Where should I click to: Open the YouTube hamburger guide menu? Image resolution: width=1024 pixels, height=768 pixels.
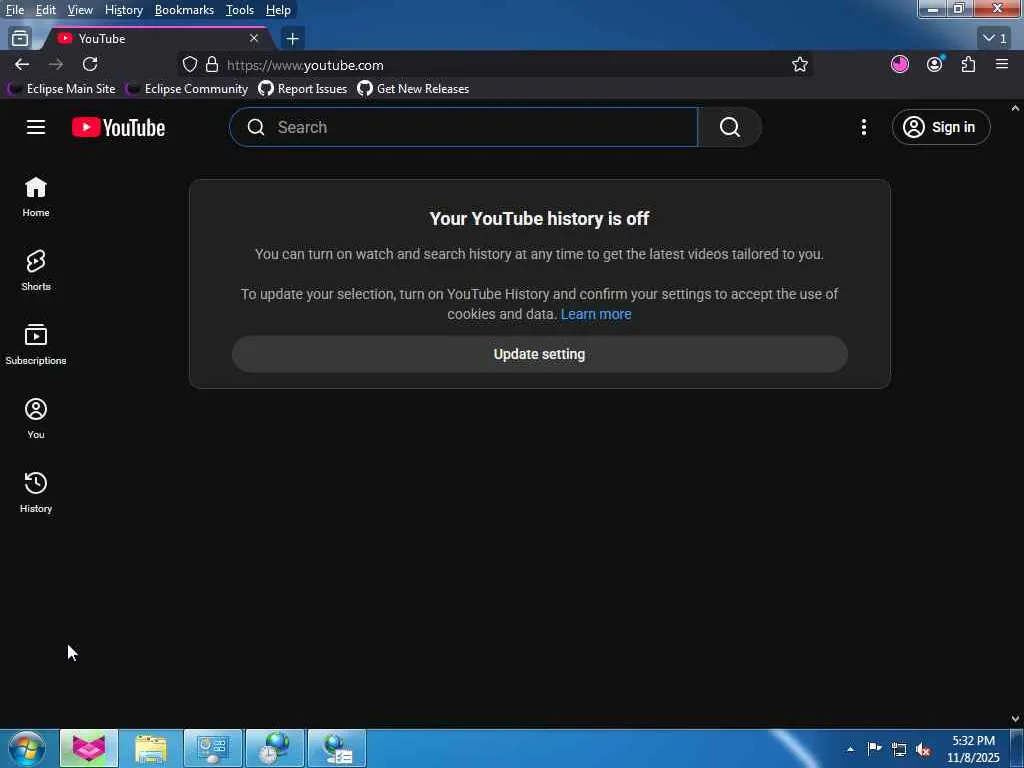(36, 127)
